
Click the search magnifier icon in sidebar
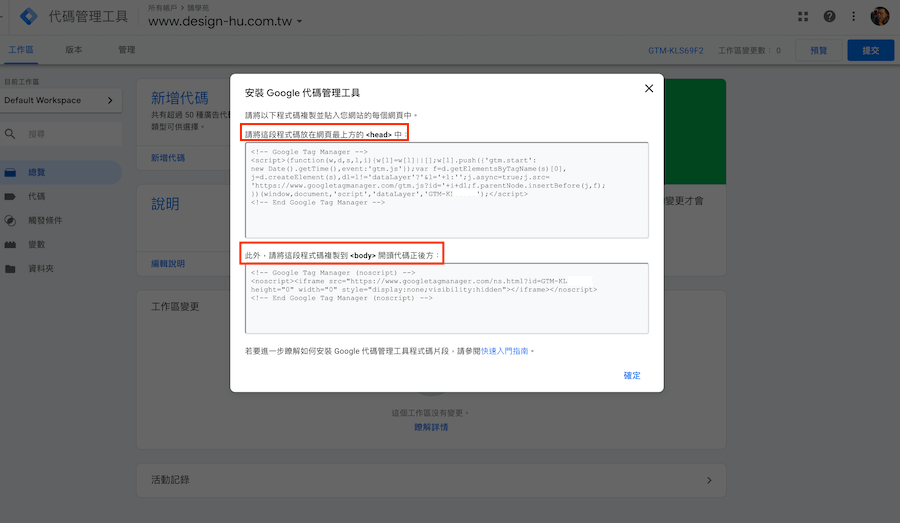(x=11, y=133)
